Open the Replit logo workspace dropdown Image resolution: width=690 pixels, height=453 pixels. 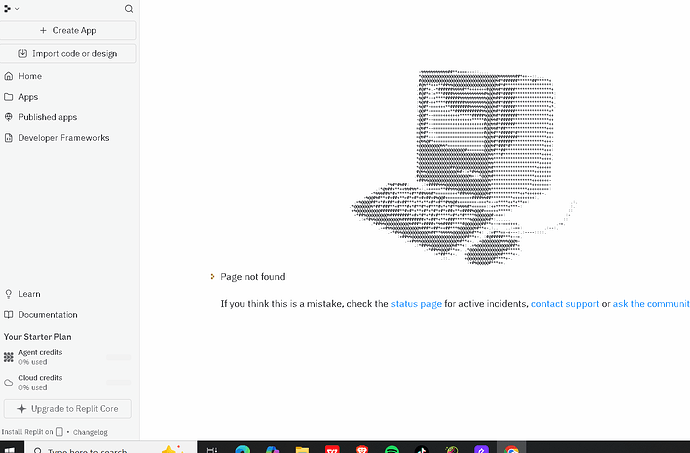tap(11, 8)
